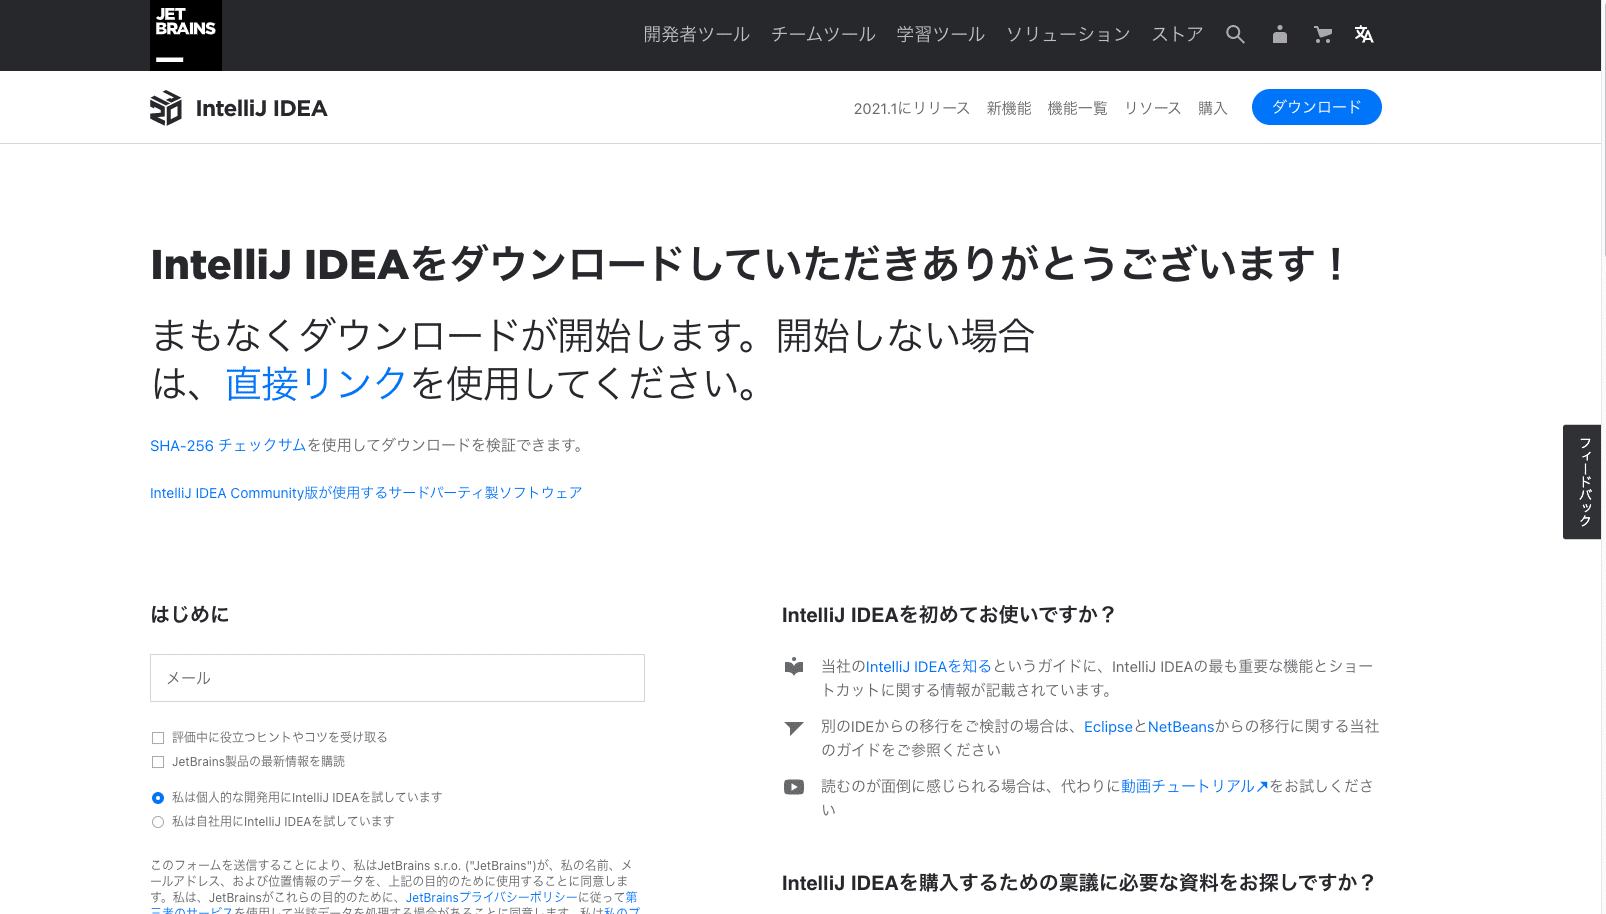Select 私は自社用に radio option
1606x914 pixels.
(158, 822)
